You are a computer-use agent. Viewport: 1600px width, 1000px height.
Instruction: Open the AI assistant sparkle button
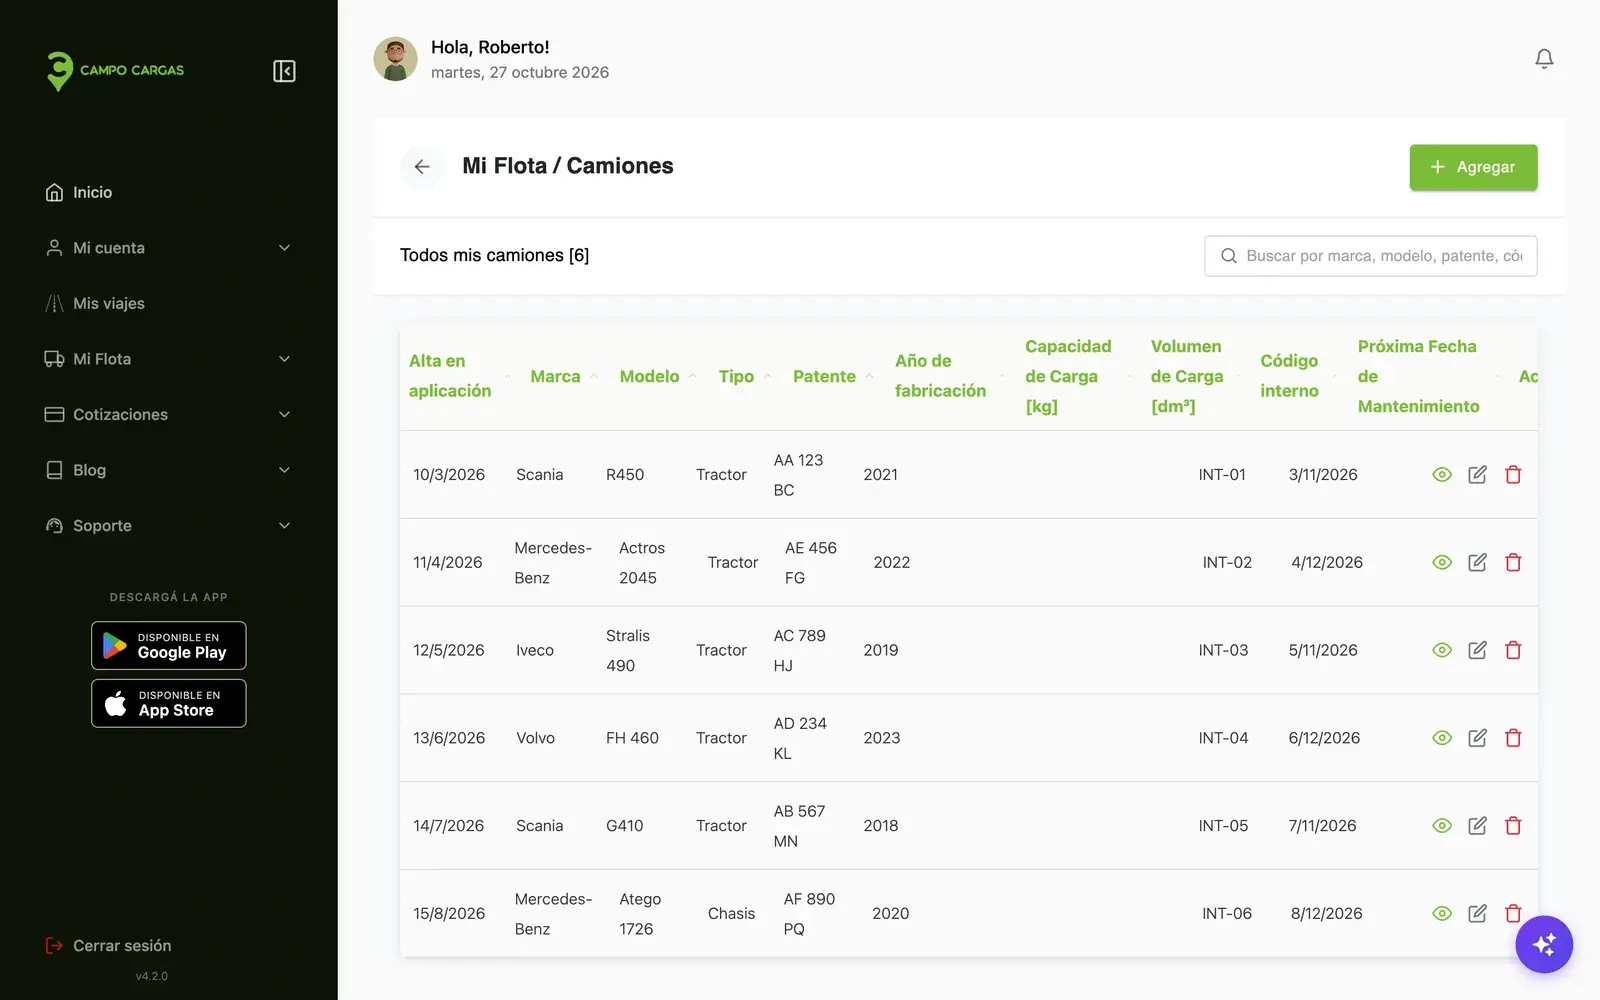tap(1544, 944)
